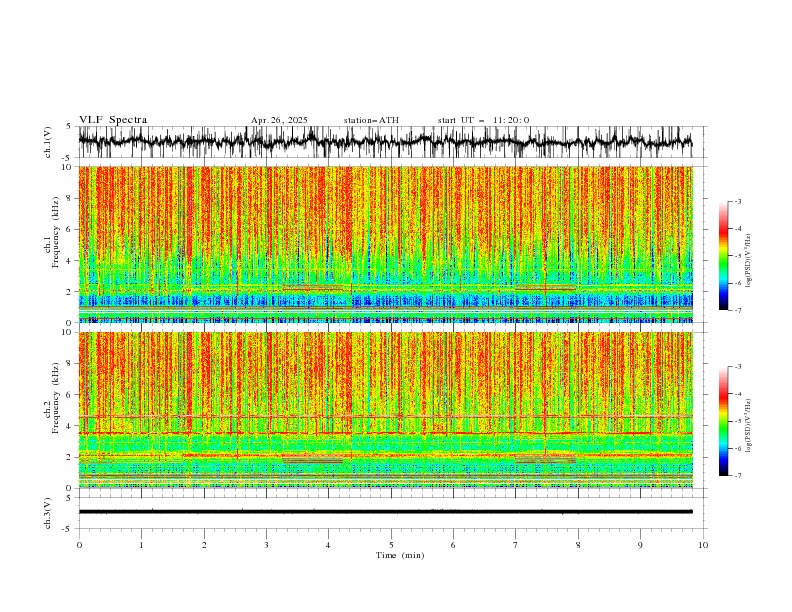
Task: Click the ch.1 voltage waveform trace
Action: point(385,142)
